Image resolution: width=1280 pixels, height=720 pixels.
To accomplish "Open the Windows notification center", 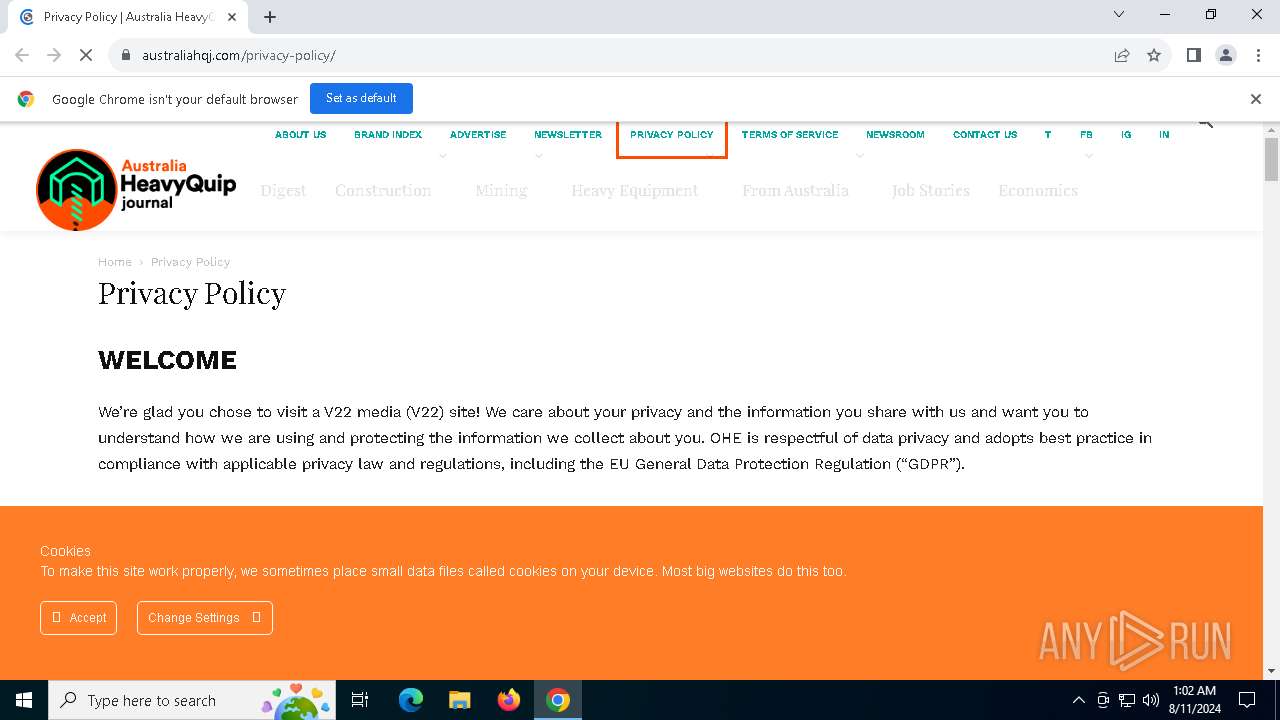I will (x=1247, y=700).
